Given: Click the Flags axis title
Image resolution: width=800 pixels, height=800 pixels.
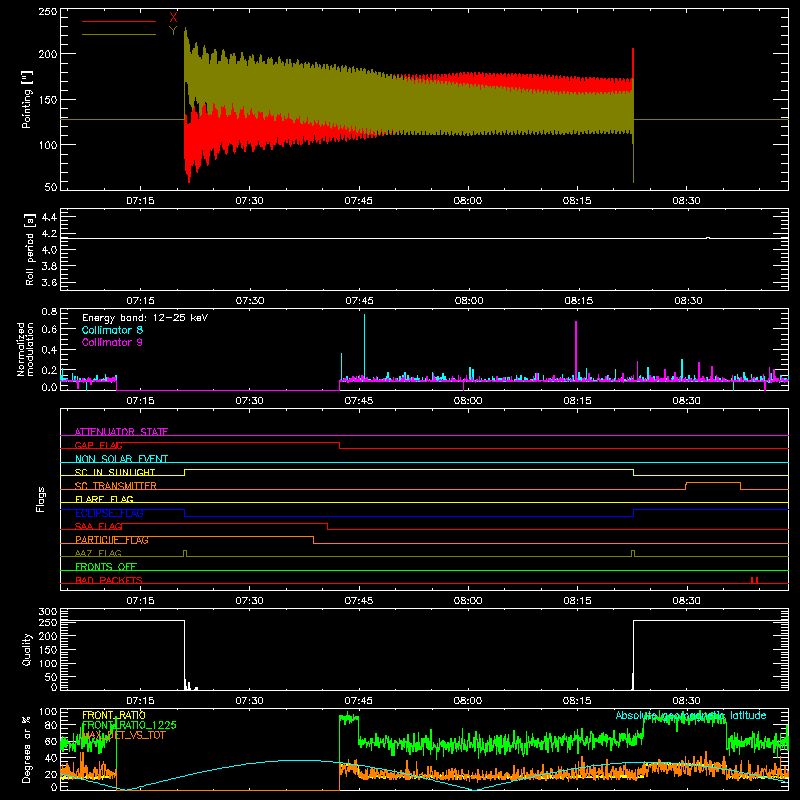Looking at the screenshot, I should pos(41,499).
